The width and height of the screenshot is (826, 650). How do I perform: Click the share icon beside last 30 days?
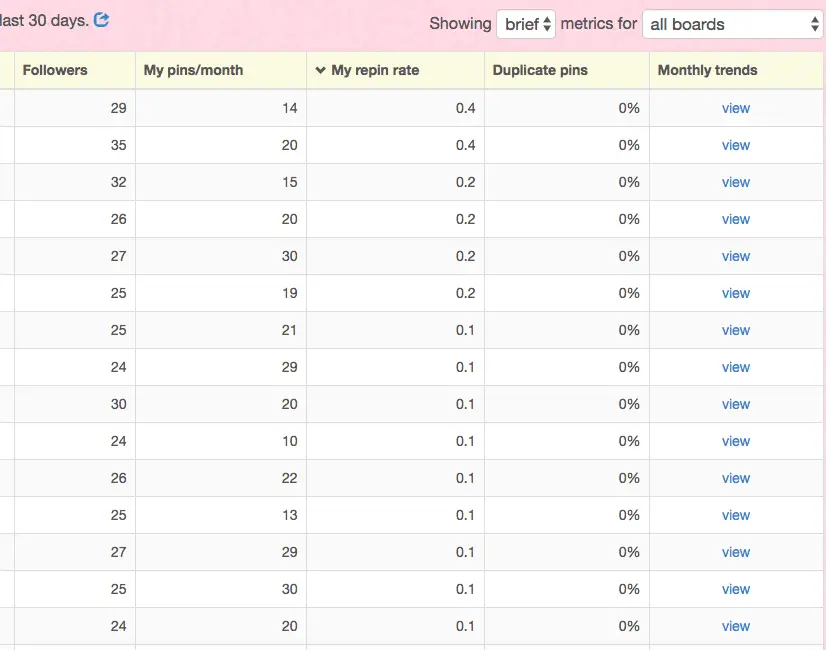(x=101, y=20)
